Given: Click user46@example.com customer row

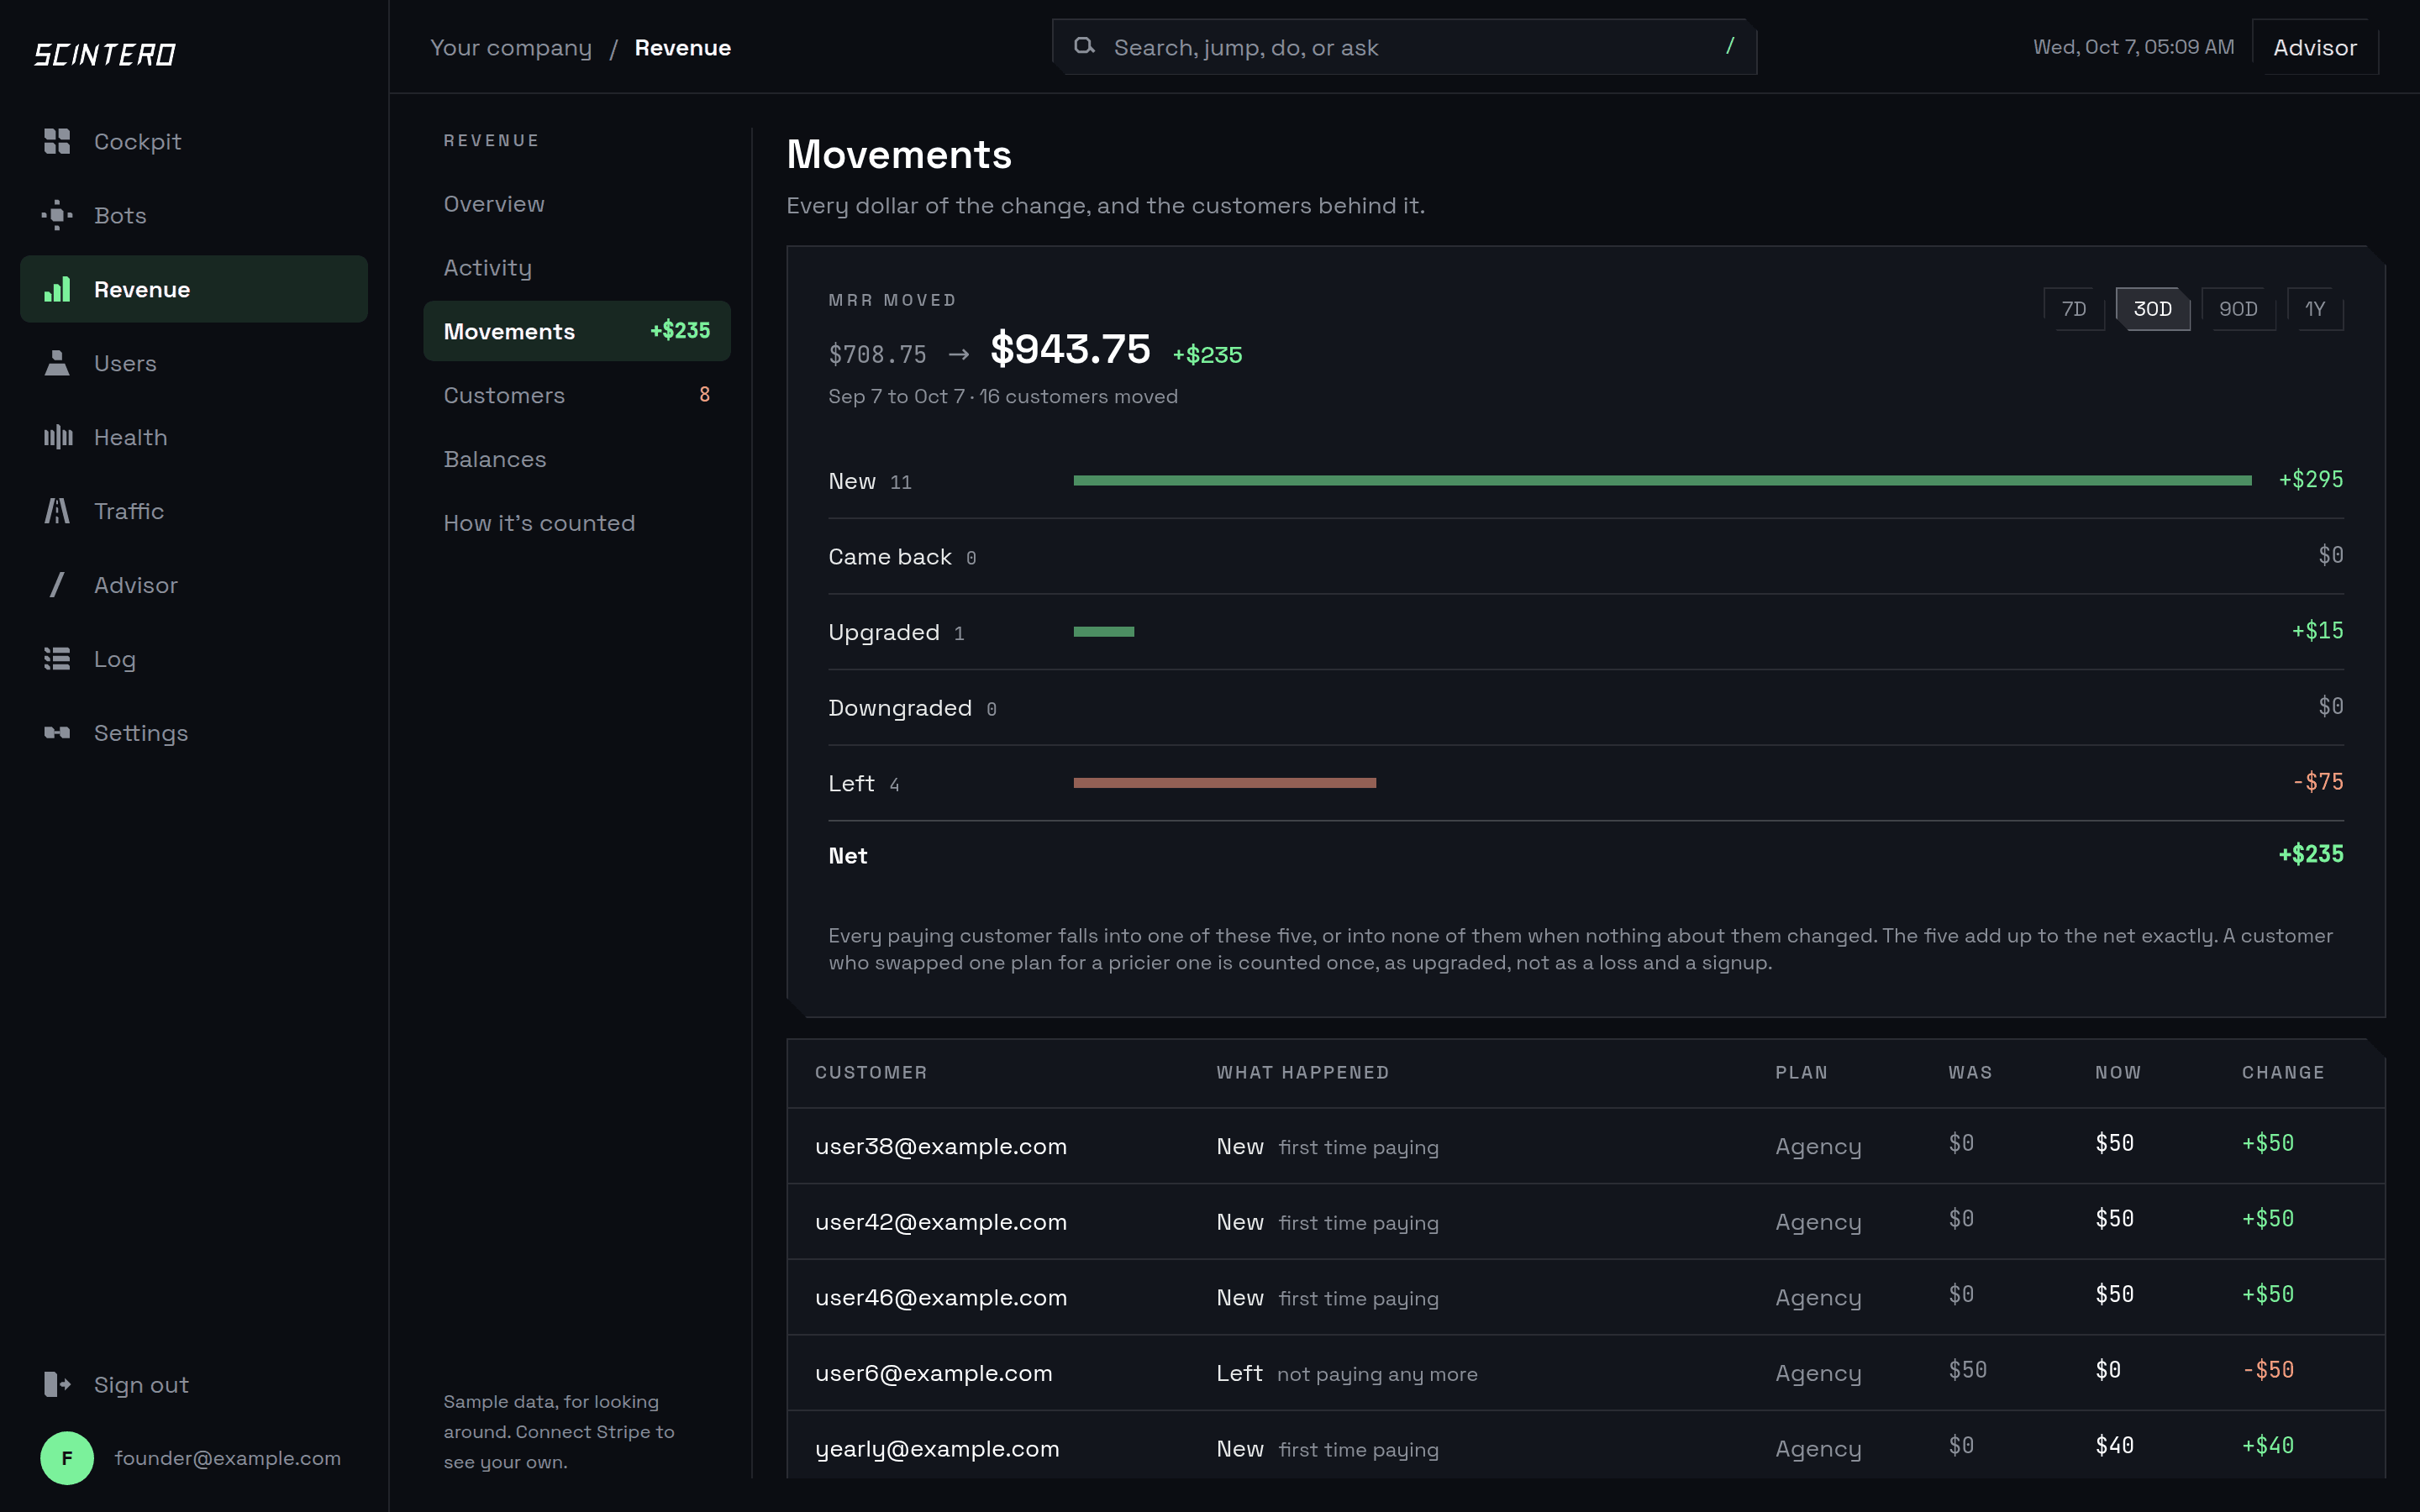Looking at the screenshot, I should coord(1586,1297).
